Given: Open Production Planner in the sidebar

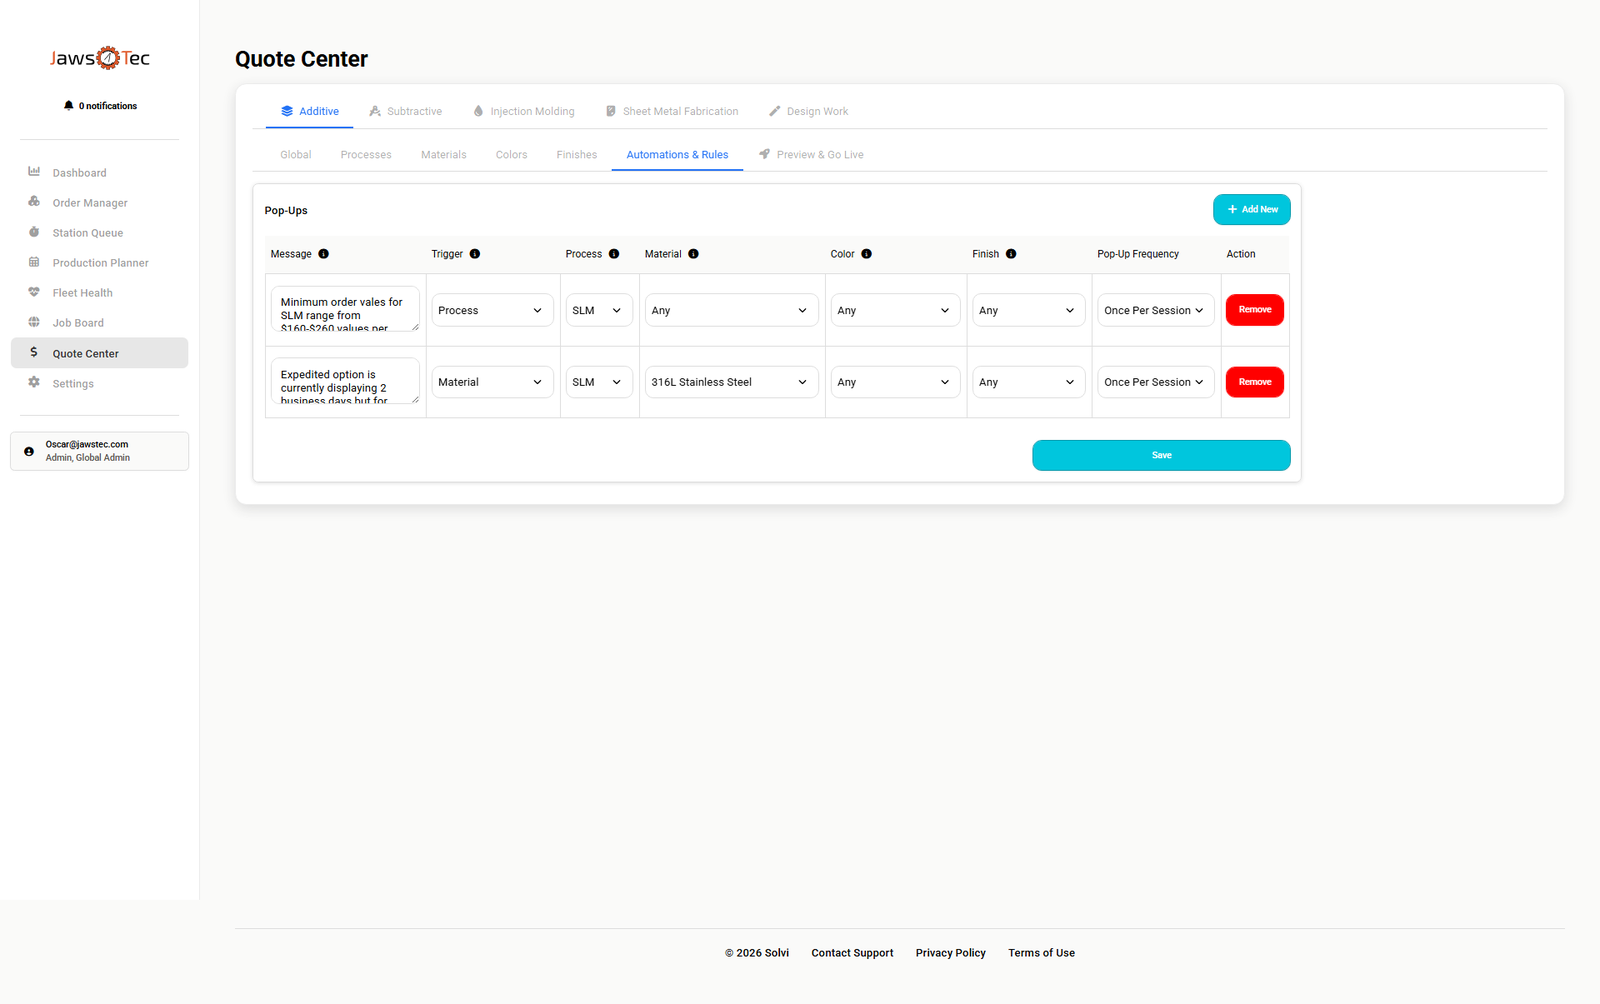Looking at the screenshot, I should point(99,262).
